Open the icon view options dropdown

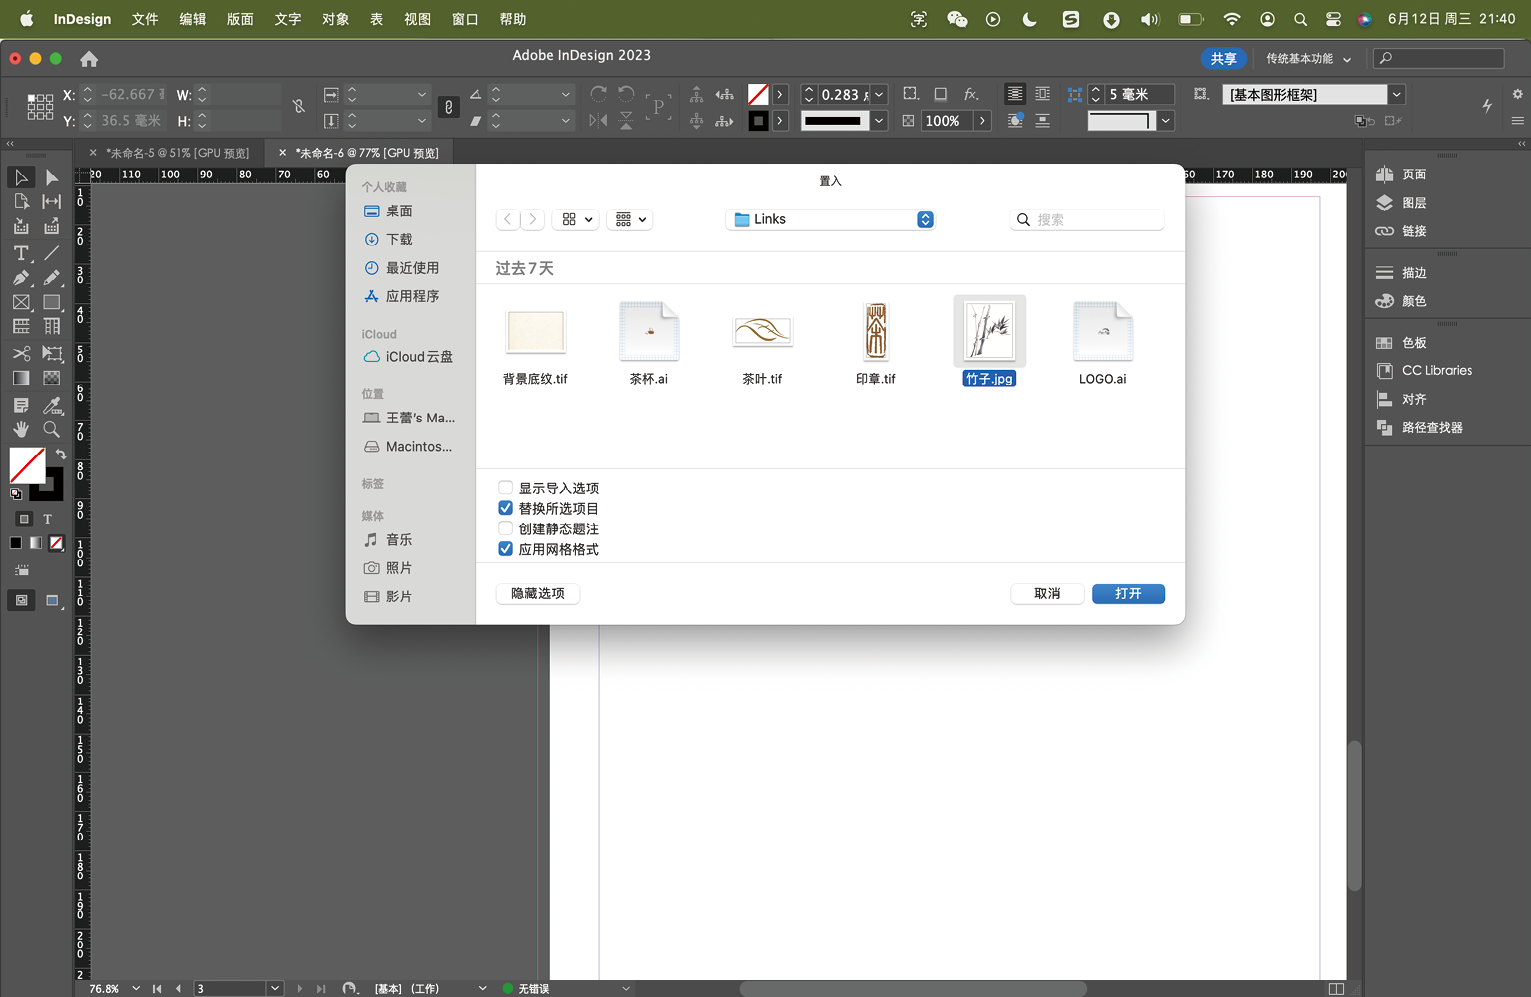tap(576, 219)
